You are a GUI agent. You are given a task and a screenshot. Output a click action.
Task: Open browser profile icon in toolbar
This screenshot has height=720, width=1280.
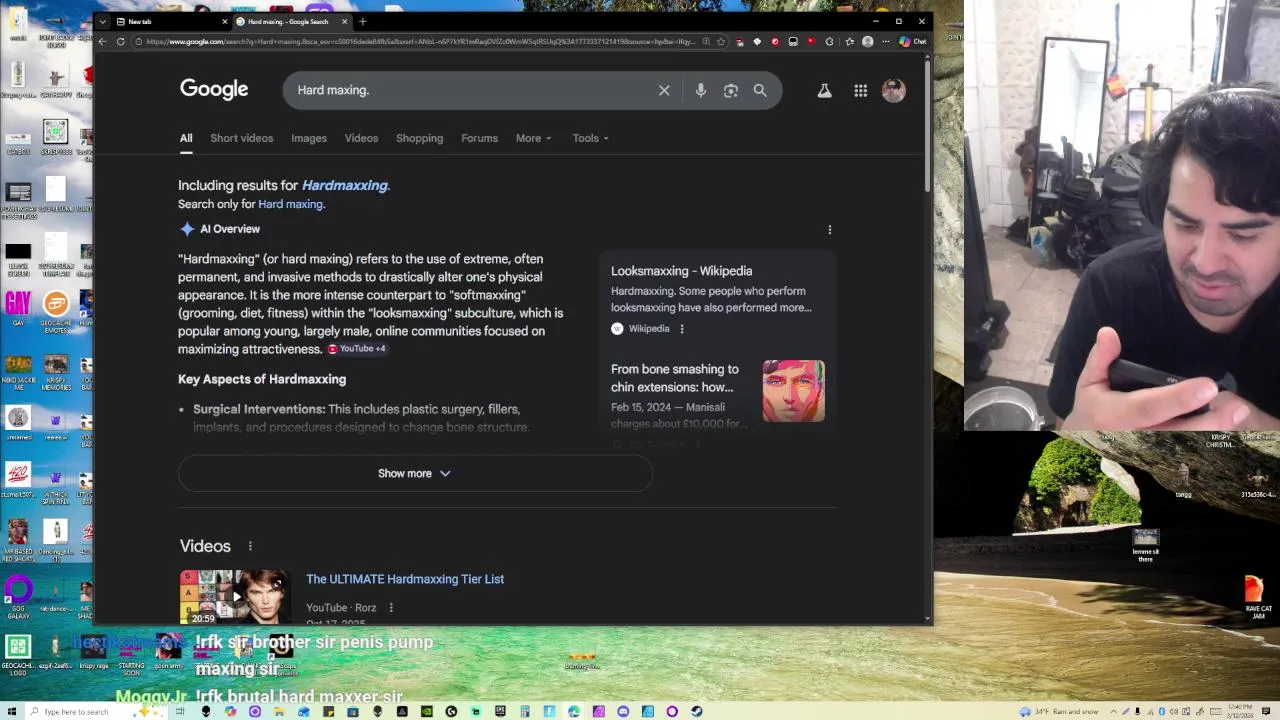point(868,41)
